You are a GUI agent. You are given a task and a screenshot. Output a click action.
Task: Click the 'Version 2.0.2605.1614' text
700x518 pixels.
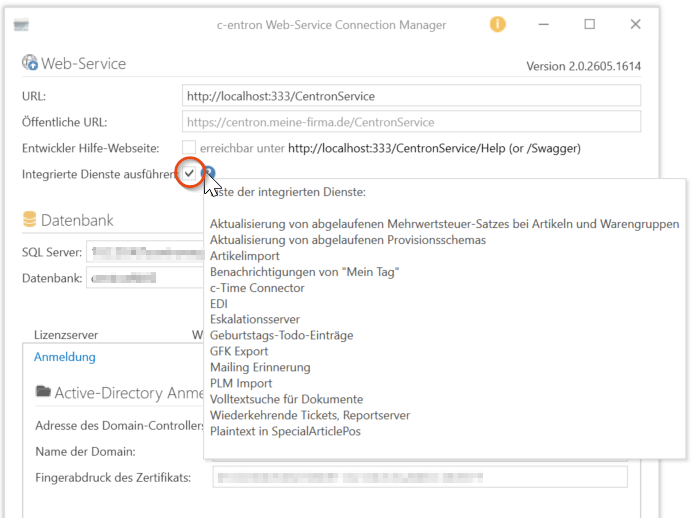click(x=583, y=66)
